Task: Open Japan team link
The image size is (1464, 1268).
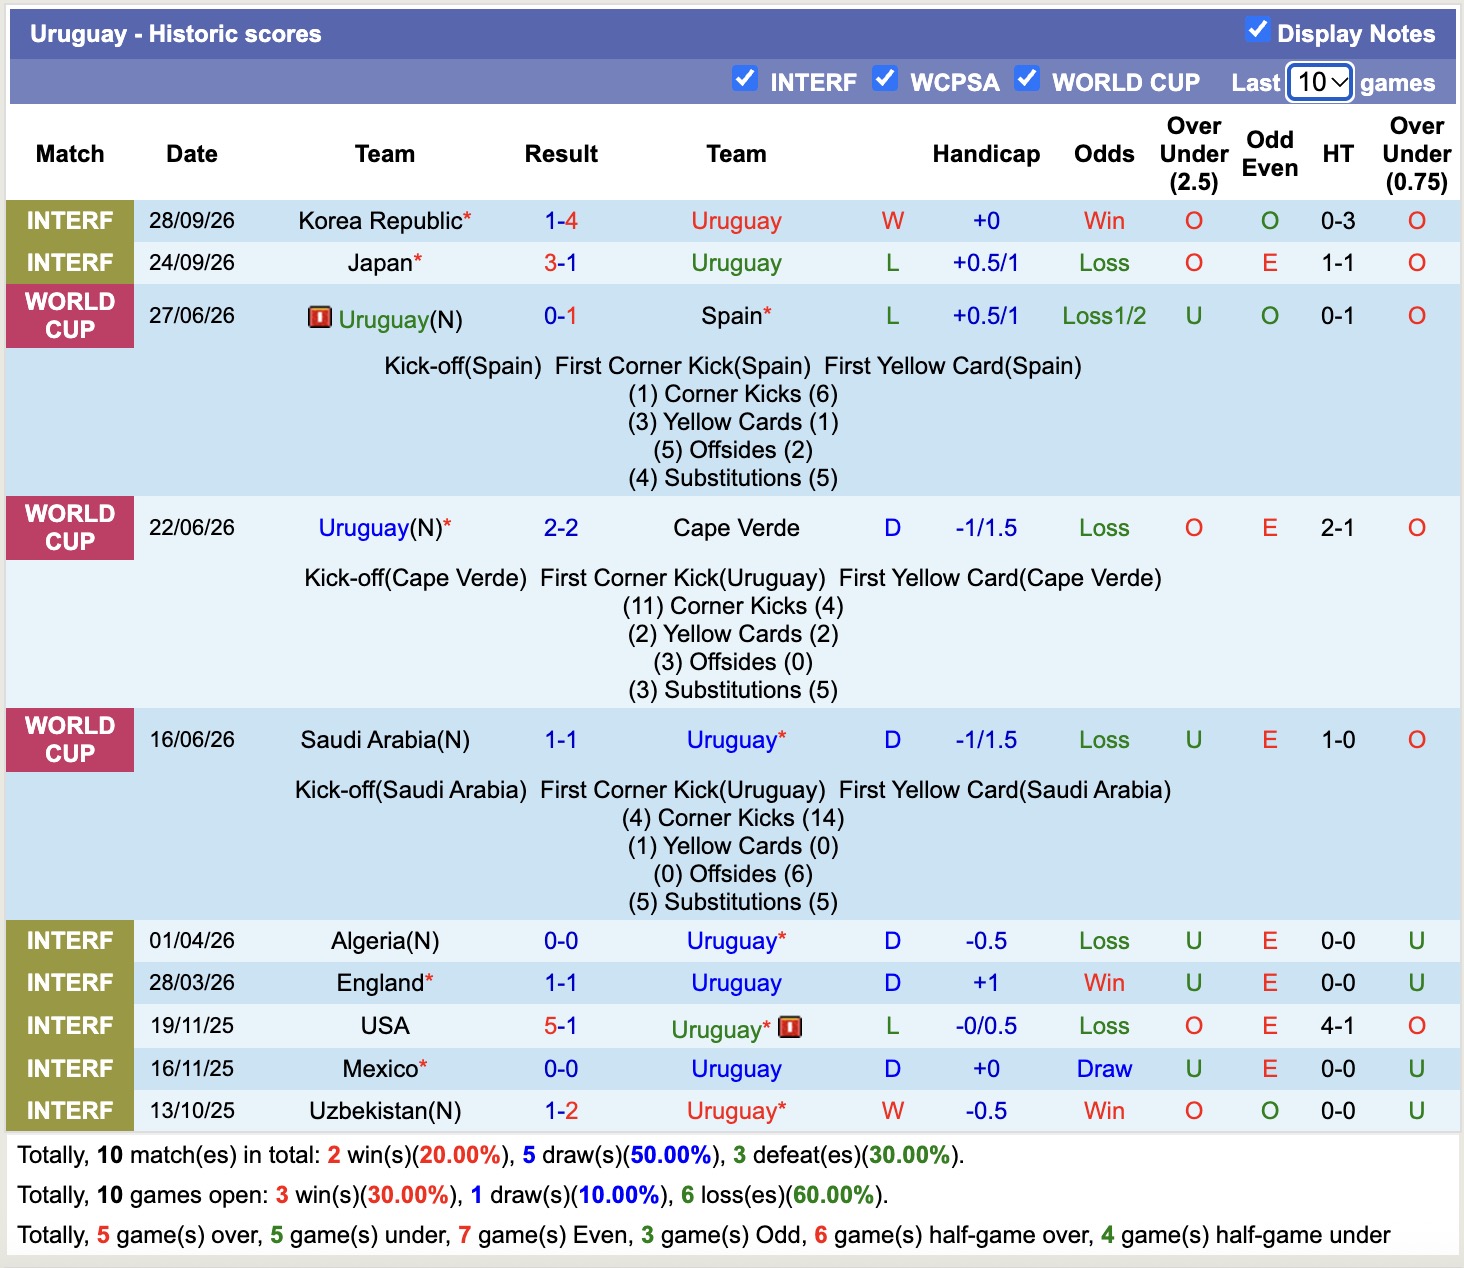Action: pos(380,263)
